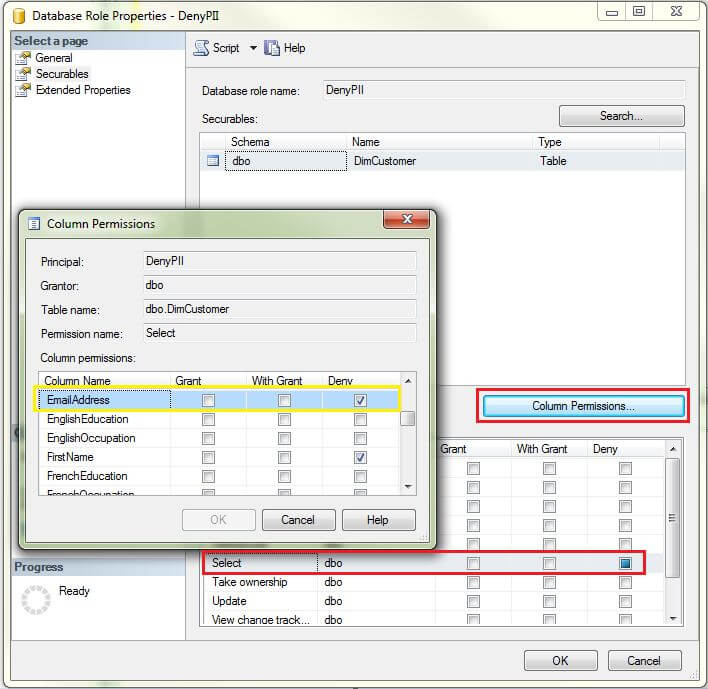Click the With Grant header in permissions grid
The width and height of the screenshot is (708, 689).
pyautogui.click(x=549, y=449)
